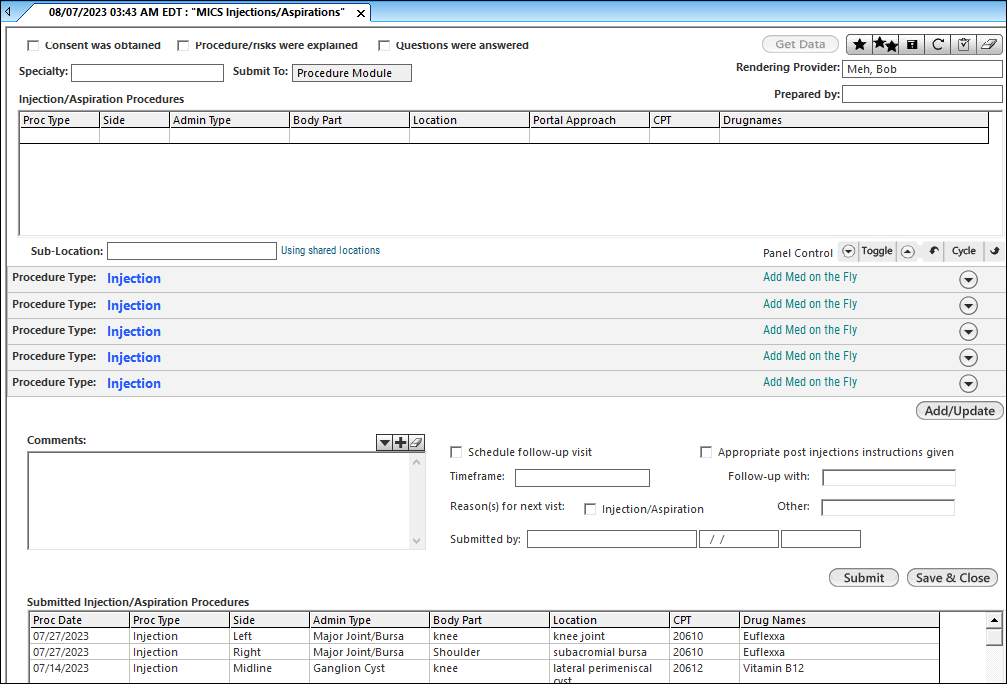The height and width of the screenshot is (684, 1007).
Task: Check the Injection/Aspiration reason box
Action: [x=590, y=509]
